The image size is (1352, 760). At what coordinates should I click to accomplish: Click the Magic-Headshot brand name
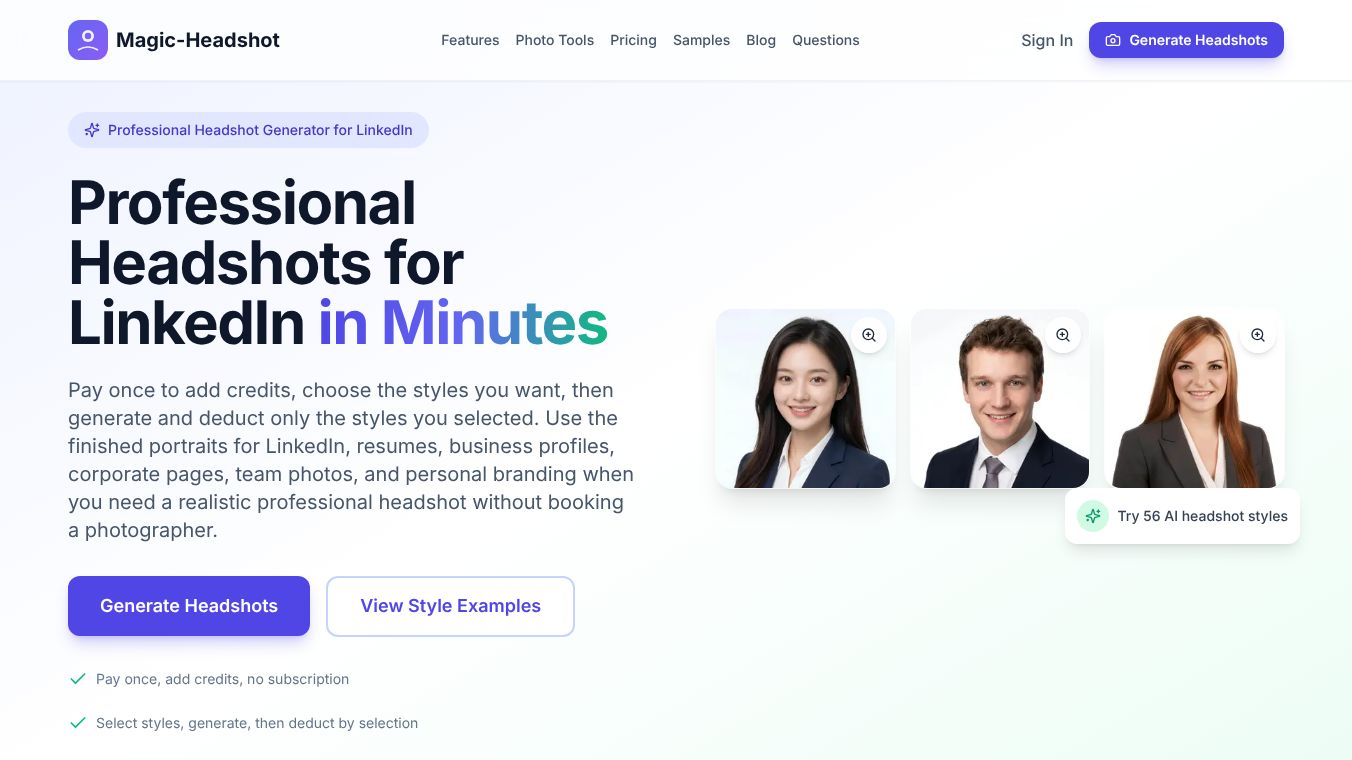pos(198,40)
